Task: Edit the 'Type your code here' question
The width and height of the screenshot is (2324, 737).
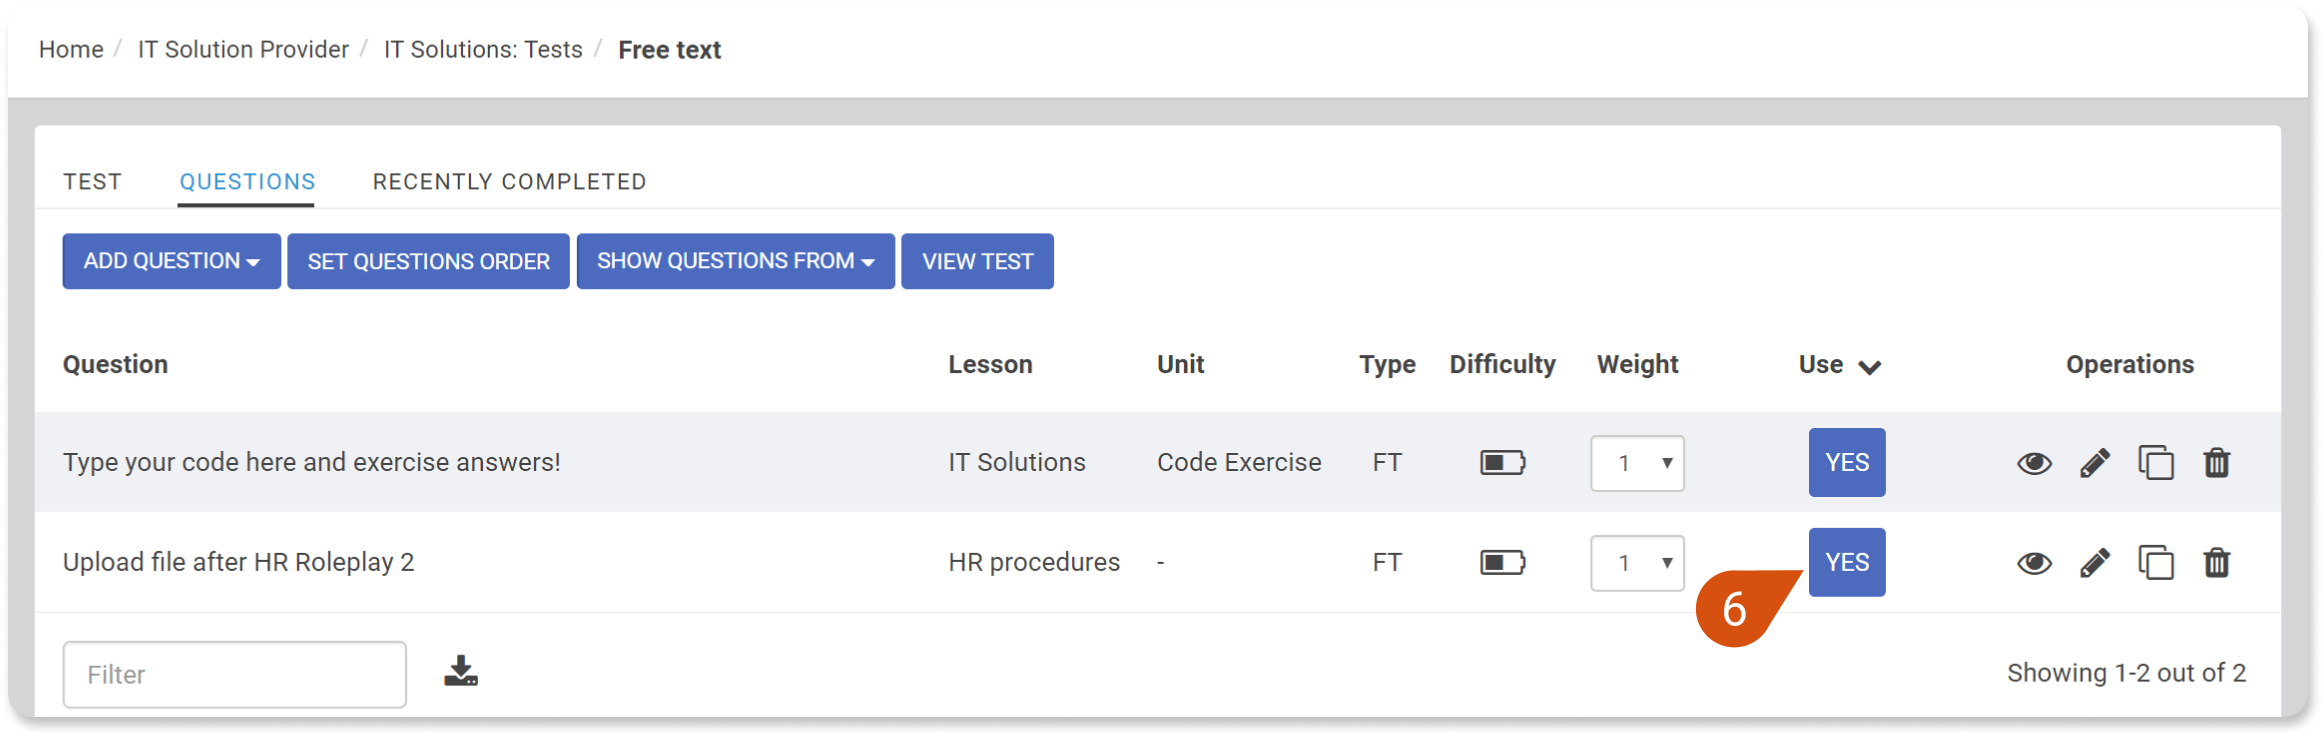Action: pyautogui.click(x=2095, y=463)
